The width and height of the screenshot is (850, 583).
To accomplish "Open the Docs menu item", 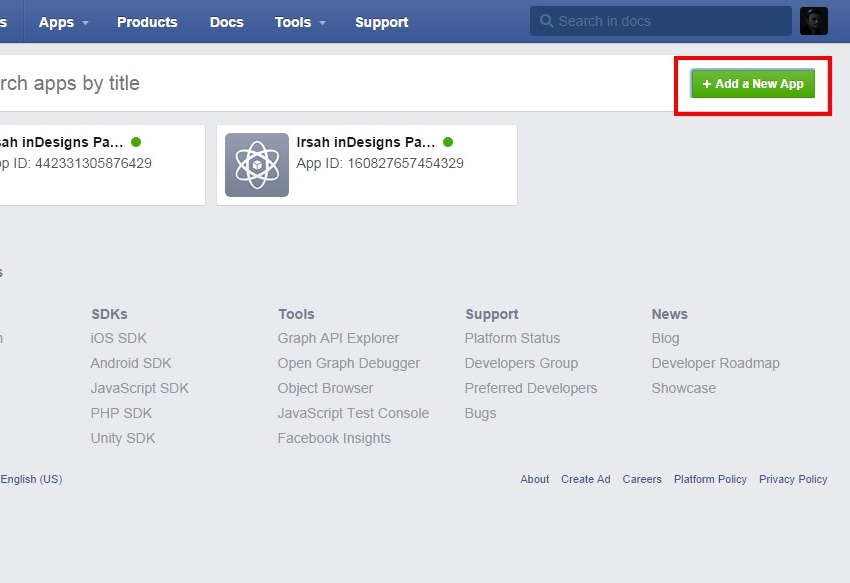I will point(227,22).
